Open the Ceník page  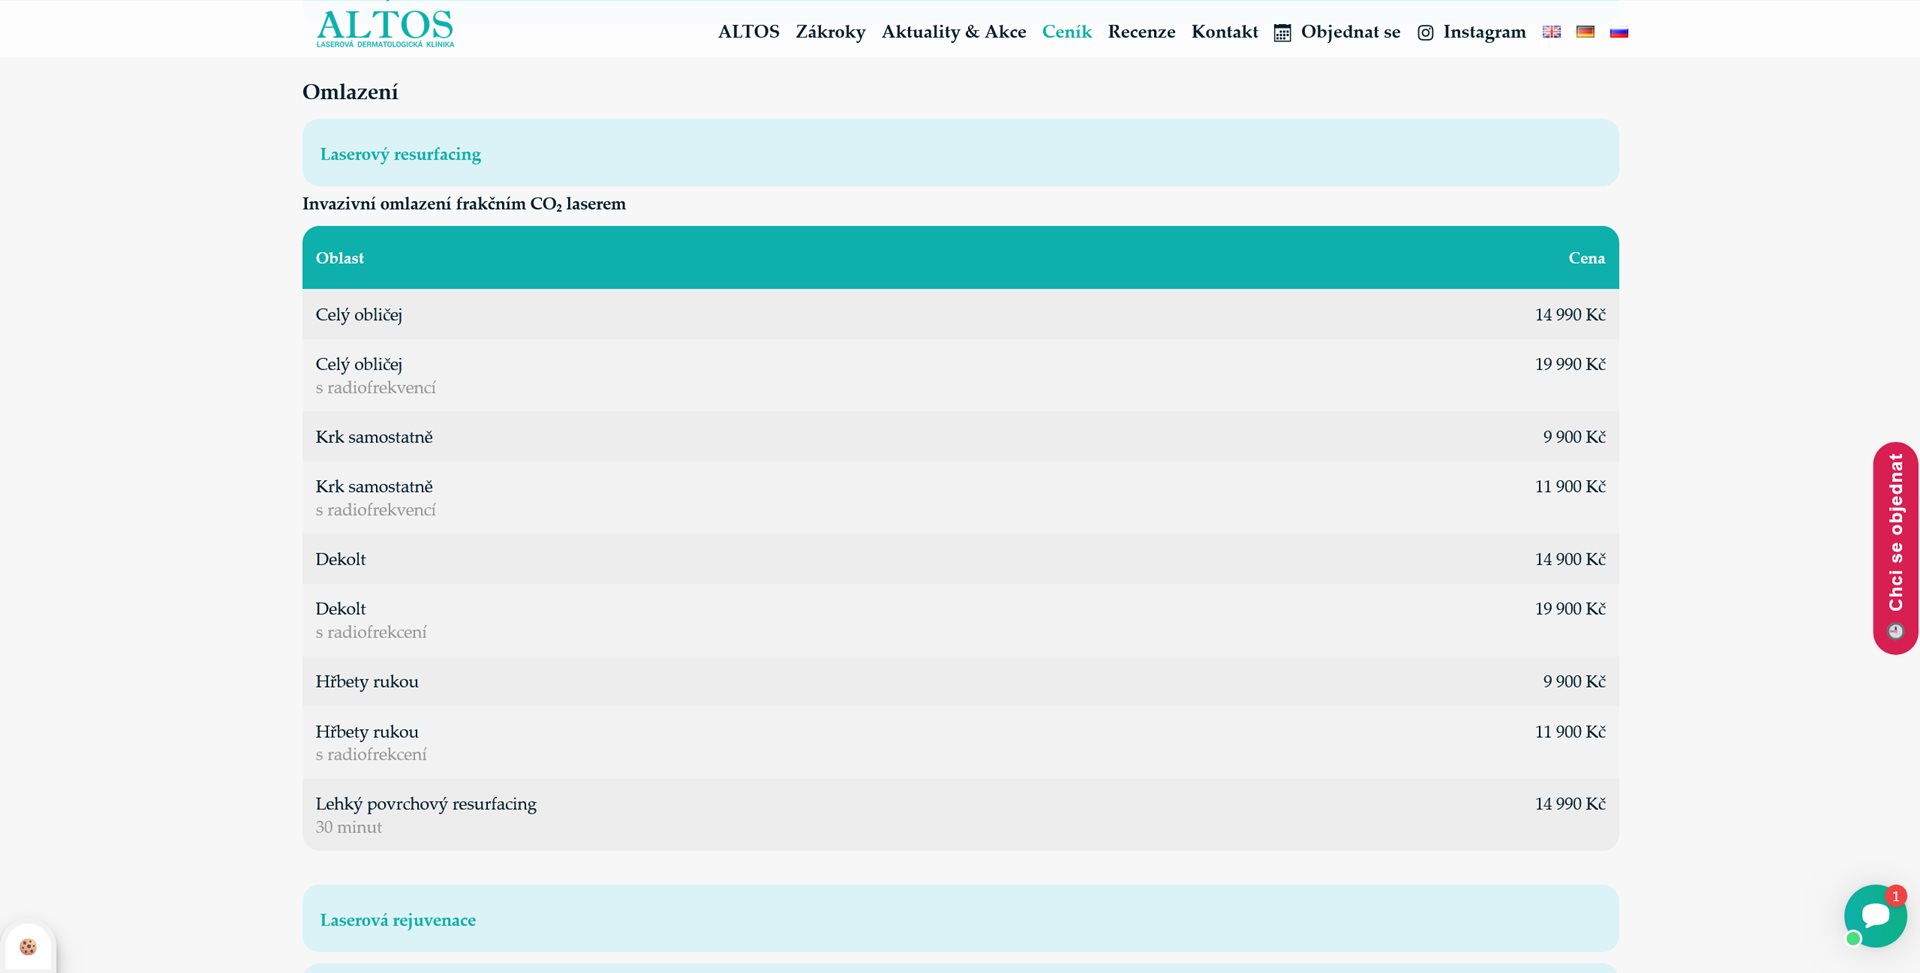click(x=1066, y=32)
